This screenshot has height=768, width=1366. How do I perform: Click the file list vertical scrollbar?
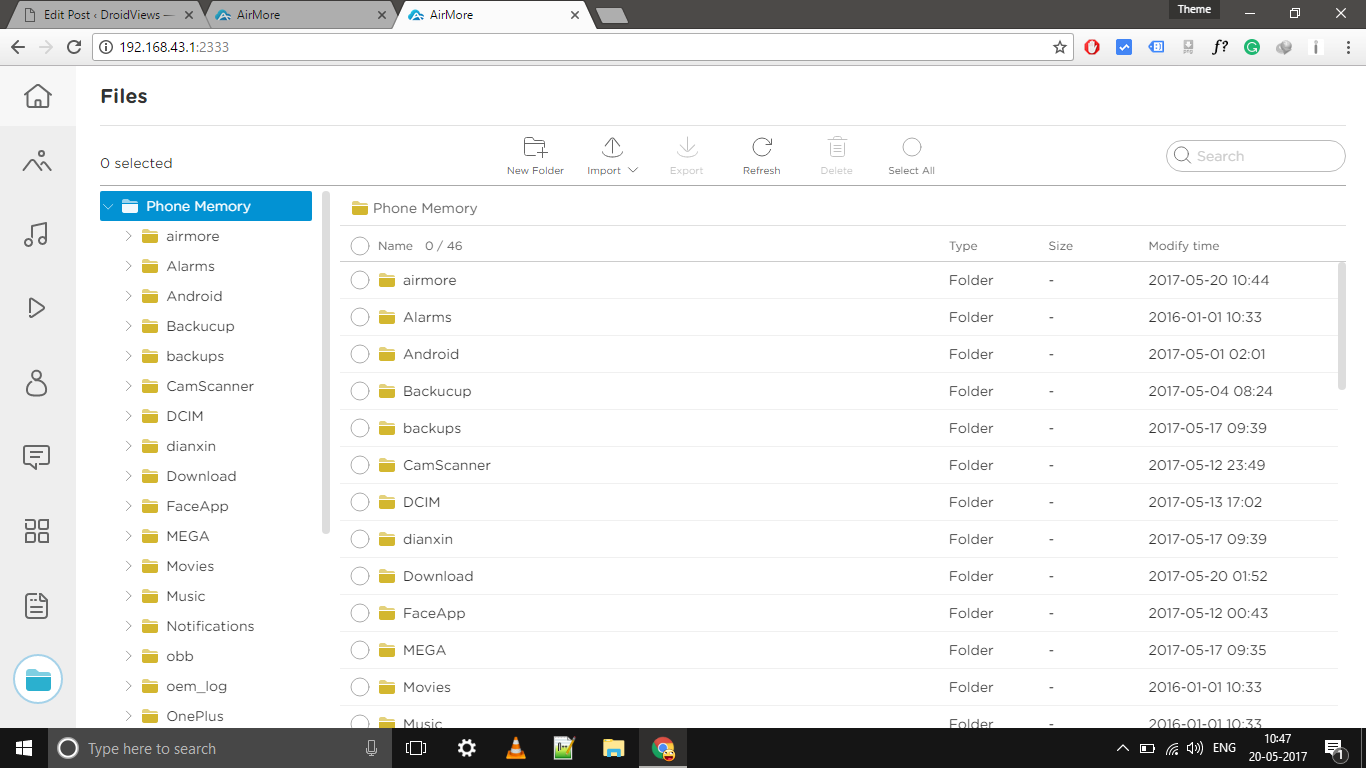(1342, 326)
